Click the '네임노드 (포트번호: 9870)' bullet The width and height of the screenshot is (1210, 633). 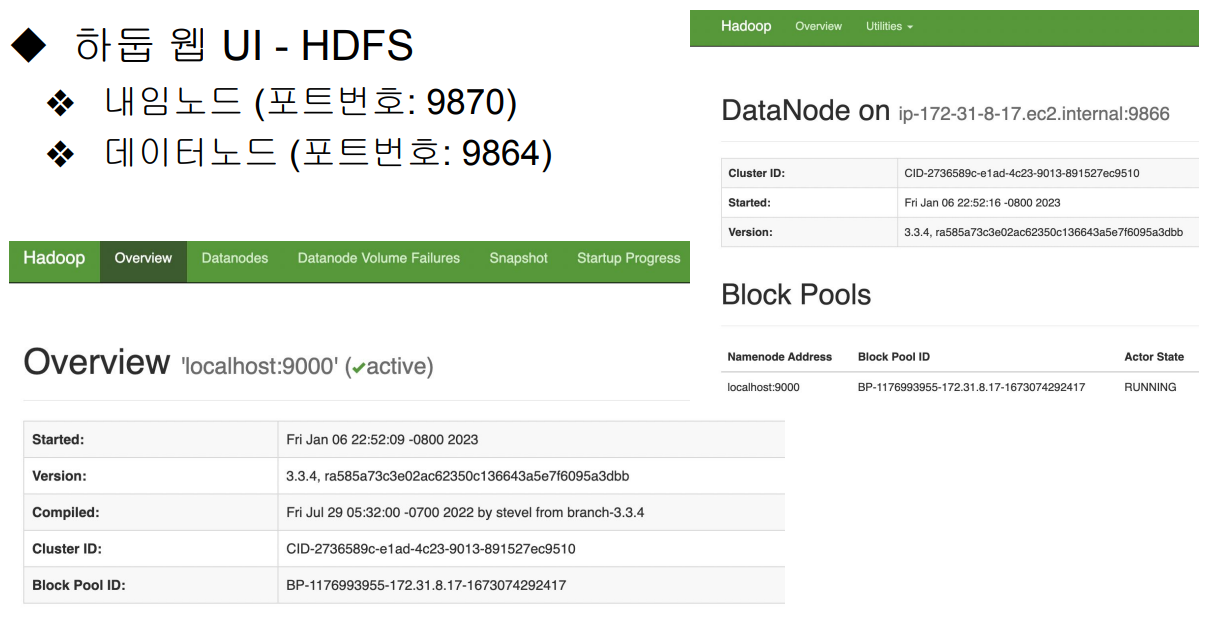(x=311, y=101)
